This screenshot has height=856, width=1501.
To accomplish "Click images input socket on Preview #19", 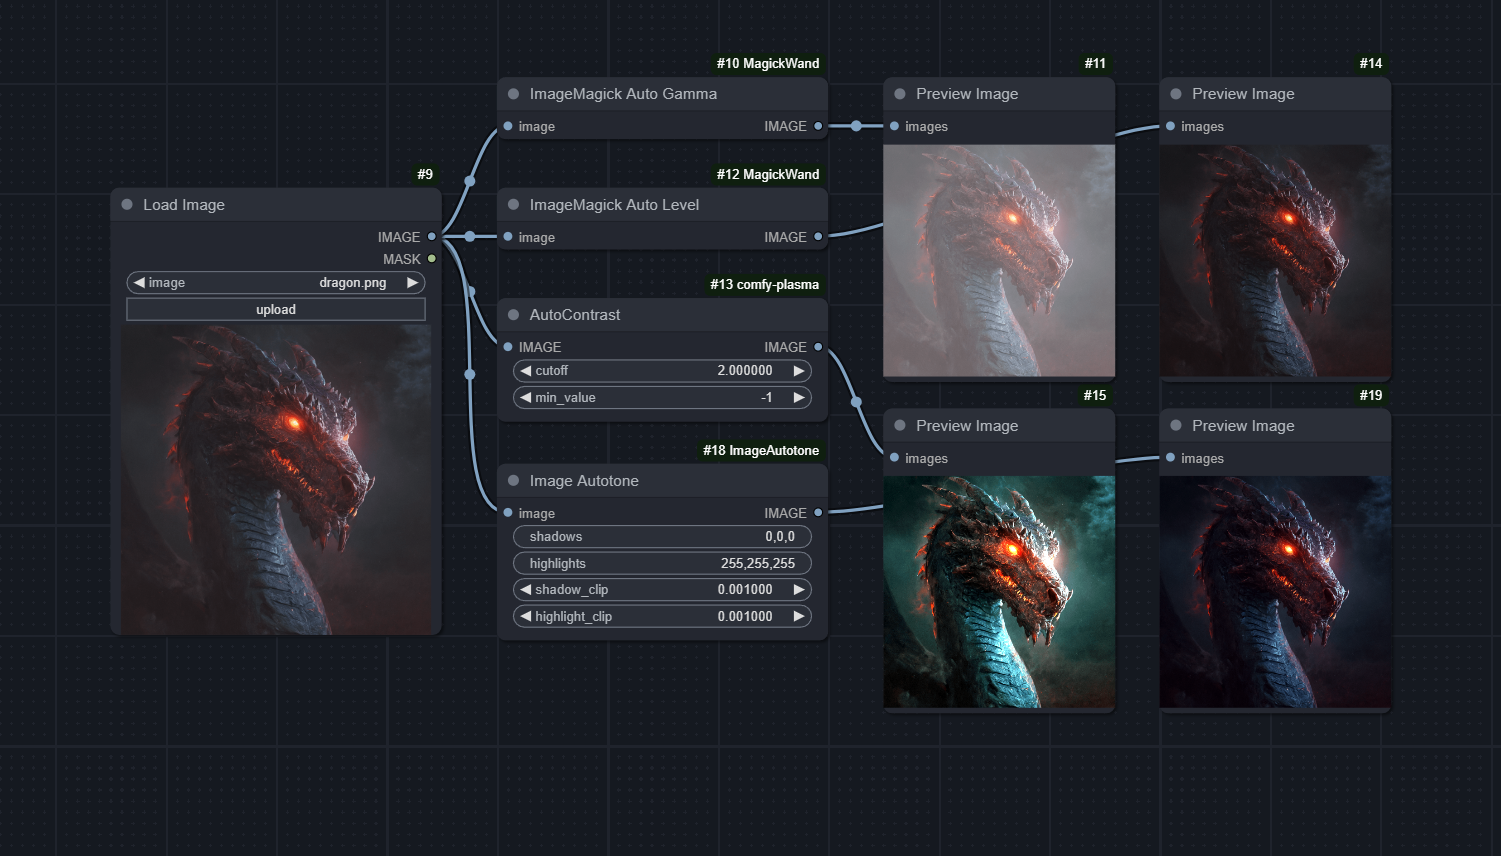I will pos(1170,458).
